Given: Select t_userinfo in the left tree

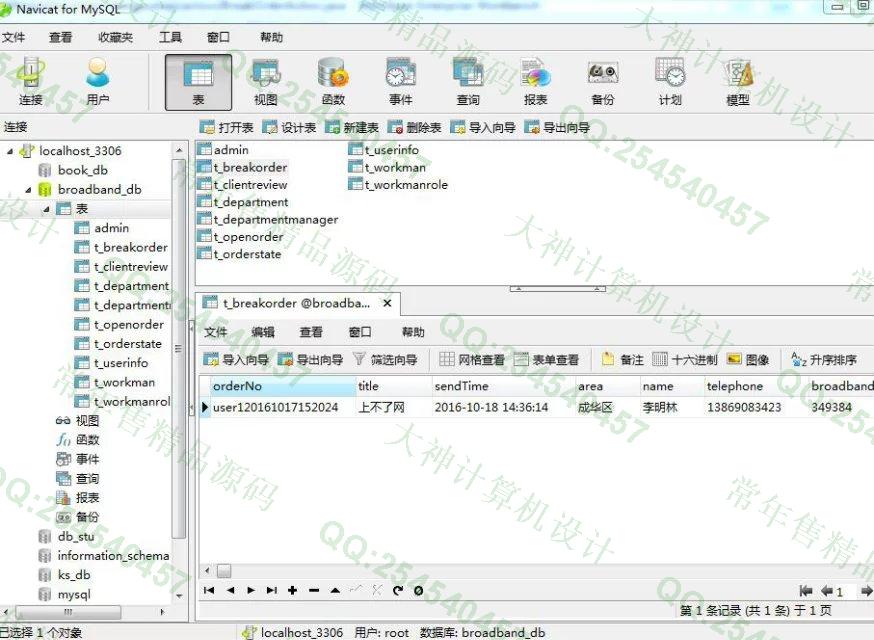Looking at the screenshot, I should click(121, 363).
